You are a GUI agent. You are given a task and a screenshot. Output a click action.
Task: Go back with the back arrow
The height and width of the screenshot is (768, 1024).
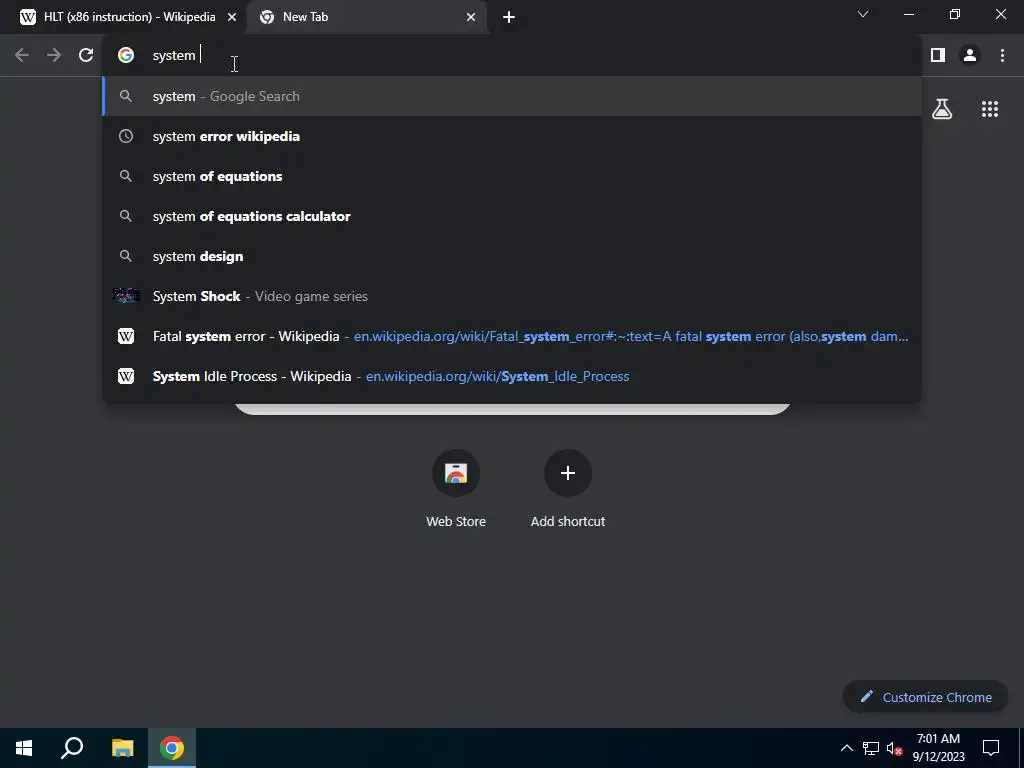(22, 56)
